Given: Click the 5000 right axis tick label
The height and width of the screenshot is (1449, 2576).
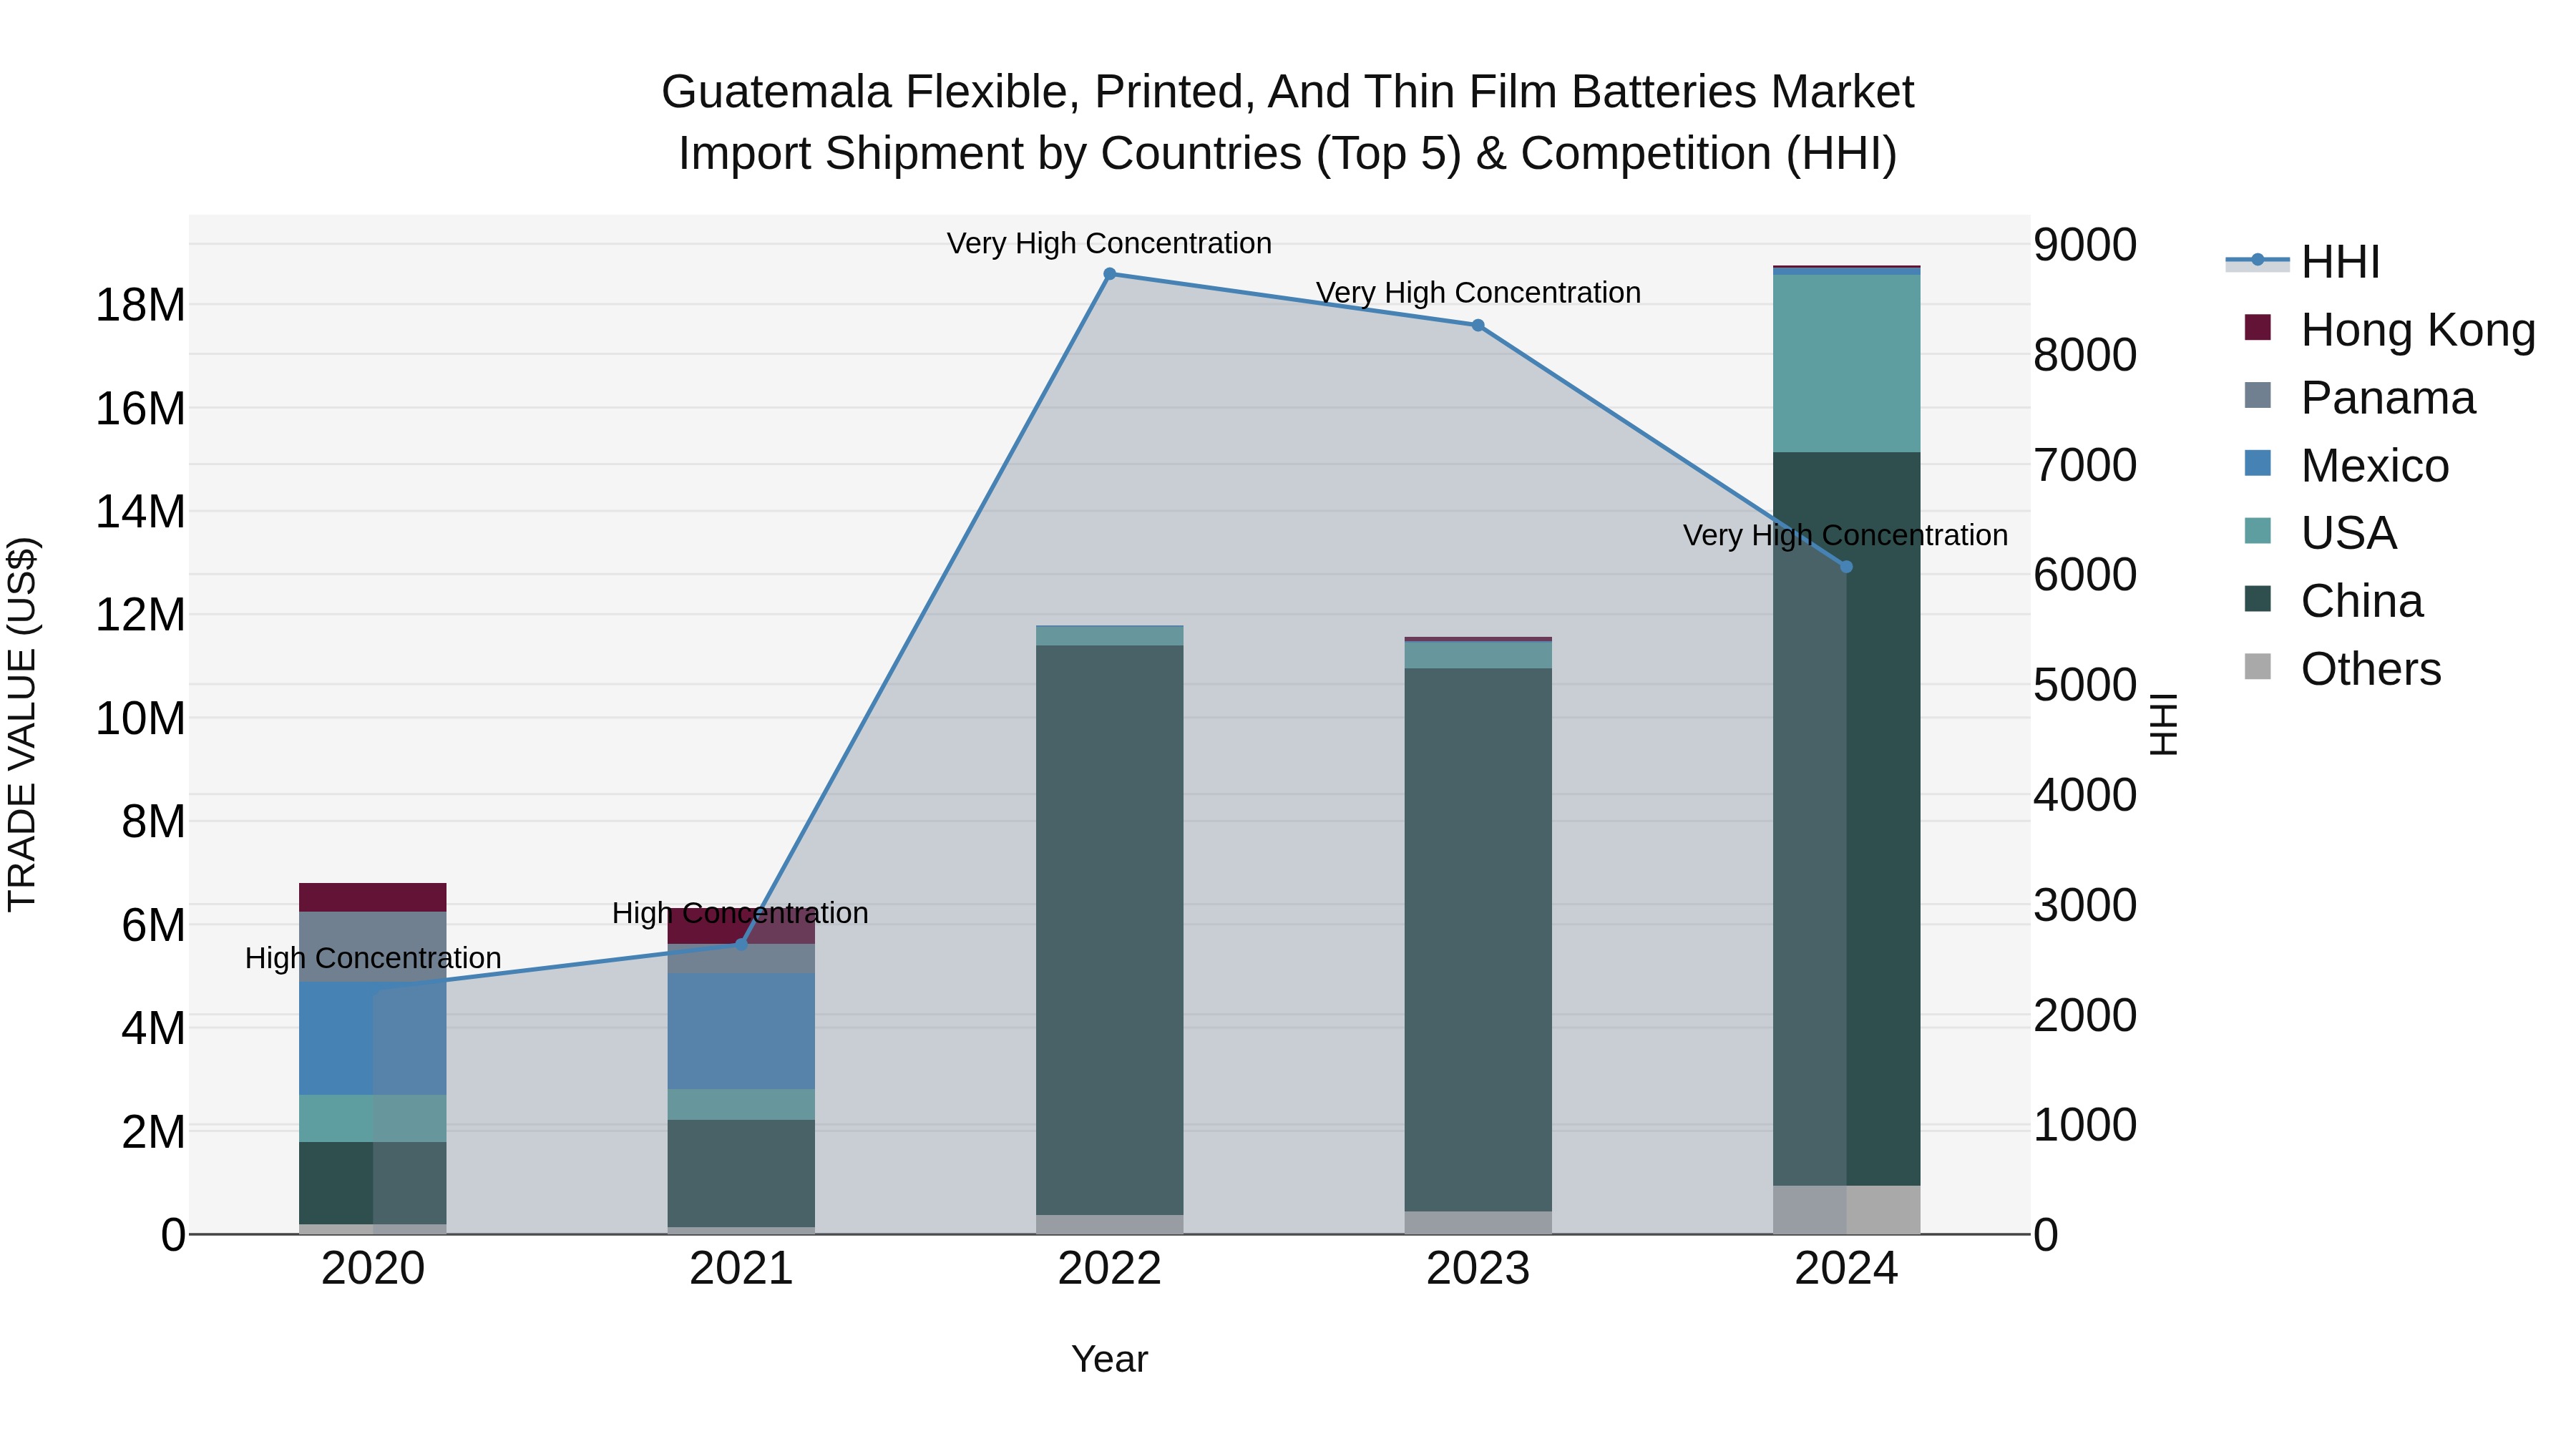Looking at the screenshot, I should 2085,685.
